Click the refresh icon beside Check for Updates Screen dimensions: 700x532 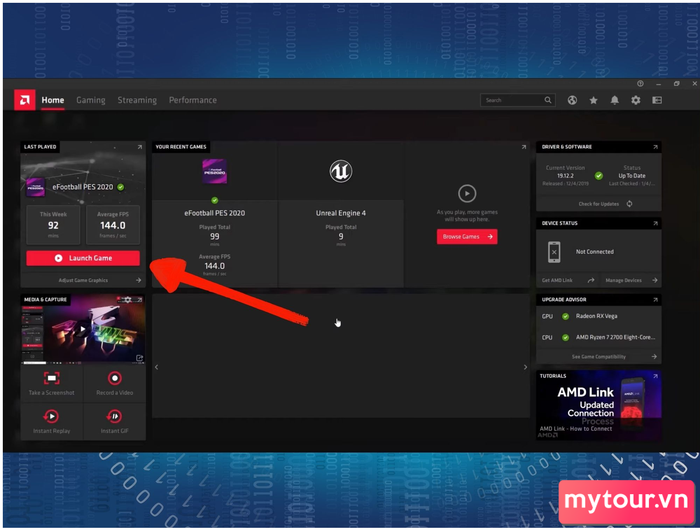629,204
